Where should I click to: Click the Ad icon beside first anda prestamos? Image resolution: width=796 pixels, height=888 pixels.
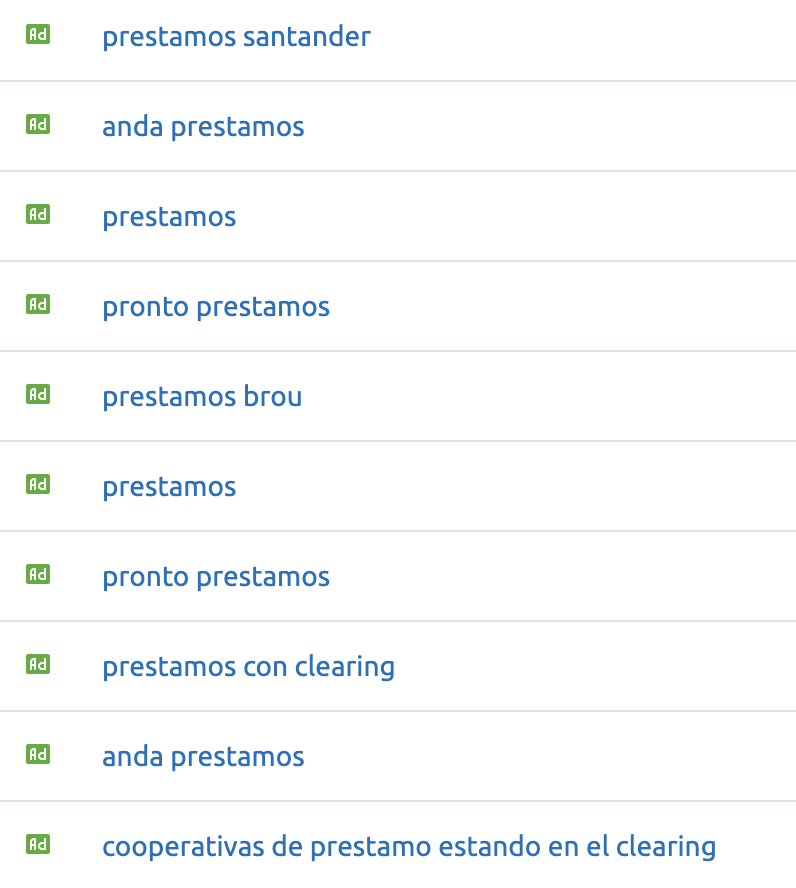click(x=38, y=124)
